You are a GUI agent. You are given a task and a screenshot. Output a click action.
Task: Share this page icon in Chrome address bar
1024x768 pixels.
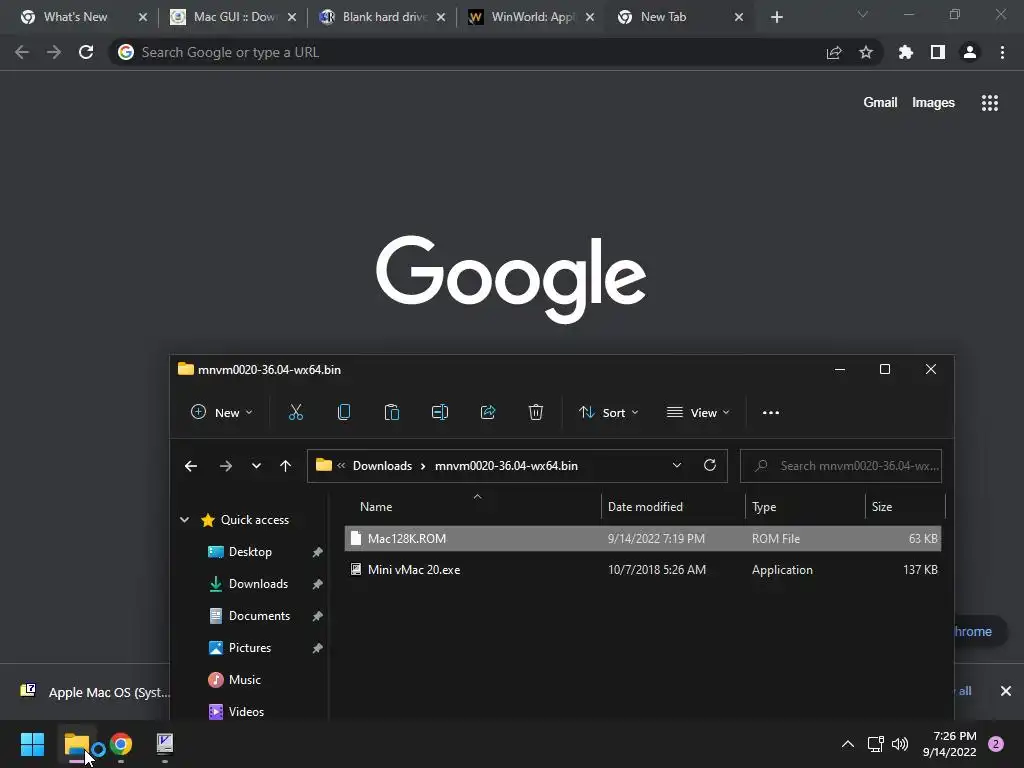point(834,52)
